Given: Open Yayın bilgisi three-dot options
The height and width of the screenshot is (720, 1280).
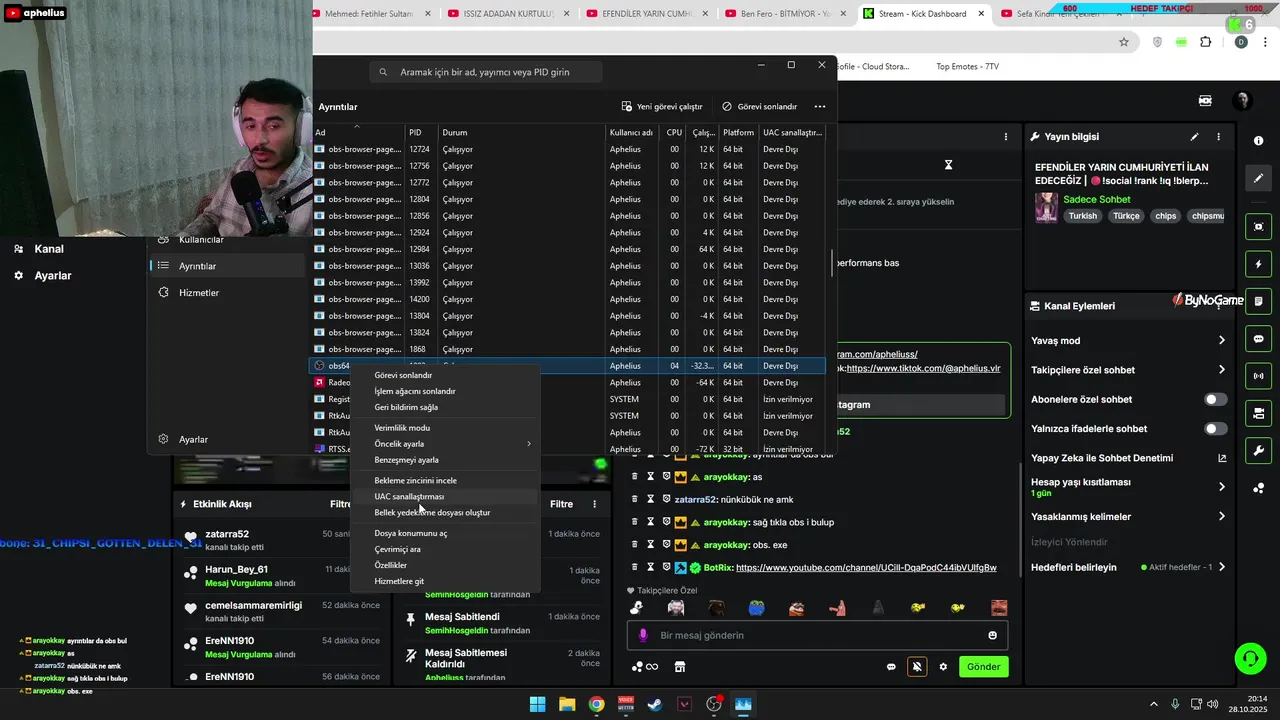Looking at the screenshot, I should click(1218, 137).
